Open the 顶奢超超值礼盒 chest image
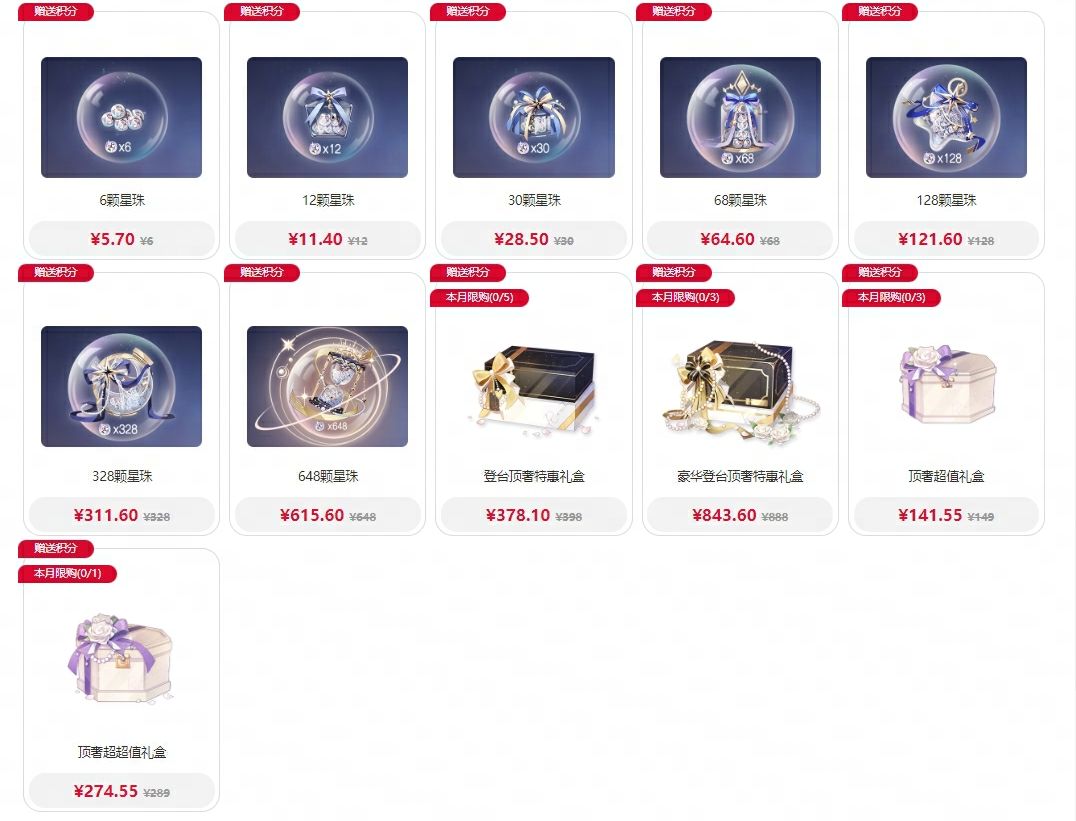Viewport: 1076px width, 821px height. click(x=121, y=658)
